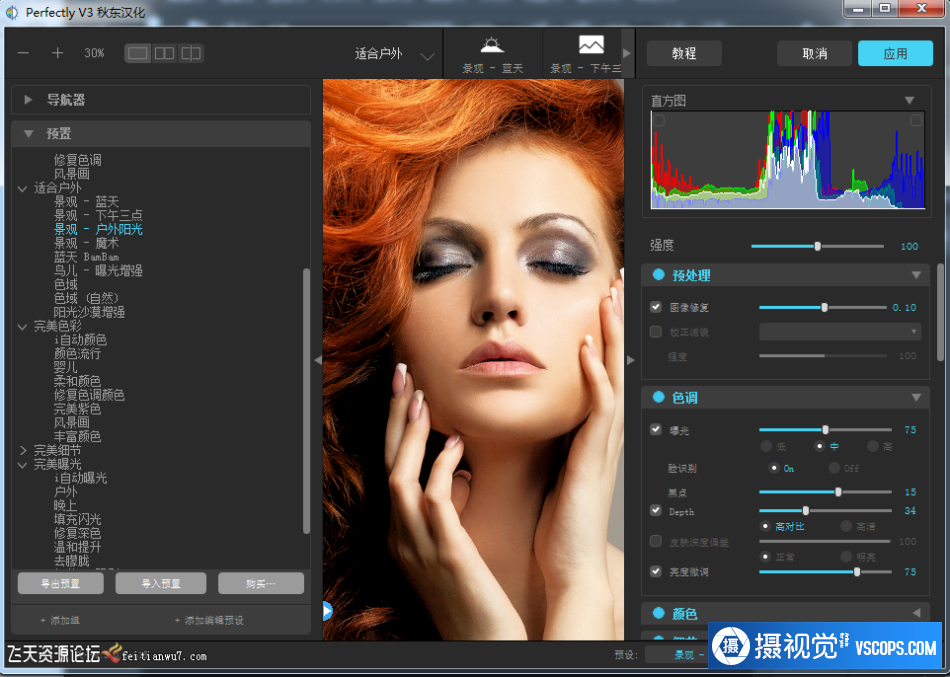The image size is (950, 677).
Task: Set 脸识别 to Off radio button
Action: pos(834,468)
